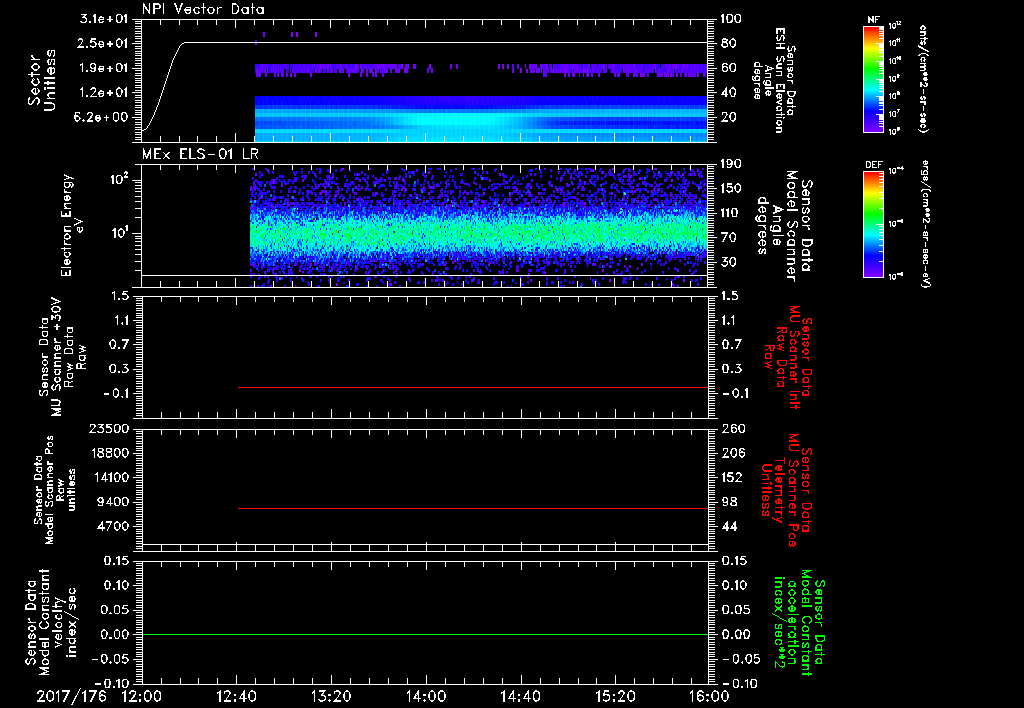Click the '190' scanner angle axis value
1024x708 pixels.
coord(731,164)
